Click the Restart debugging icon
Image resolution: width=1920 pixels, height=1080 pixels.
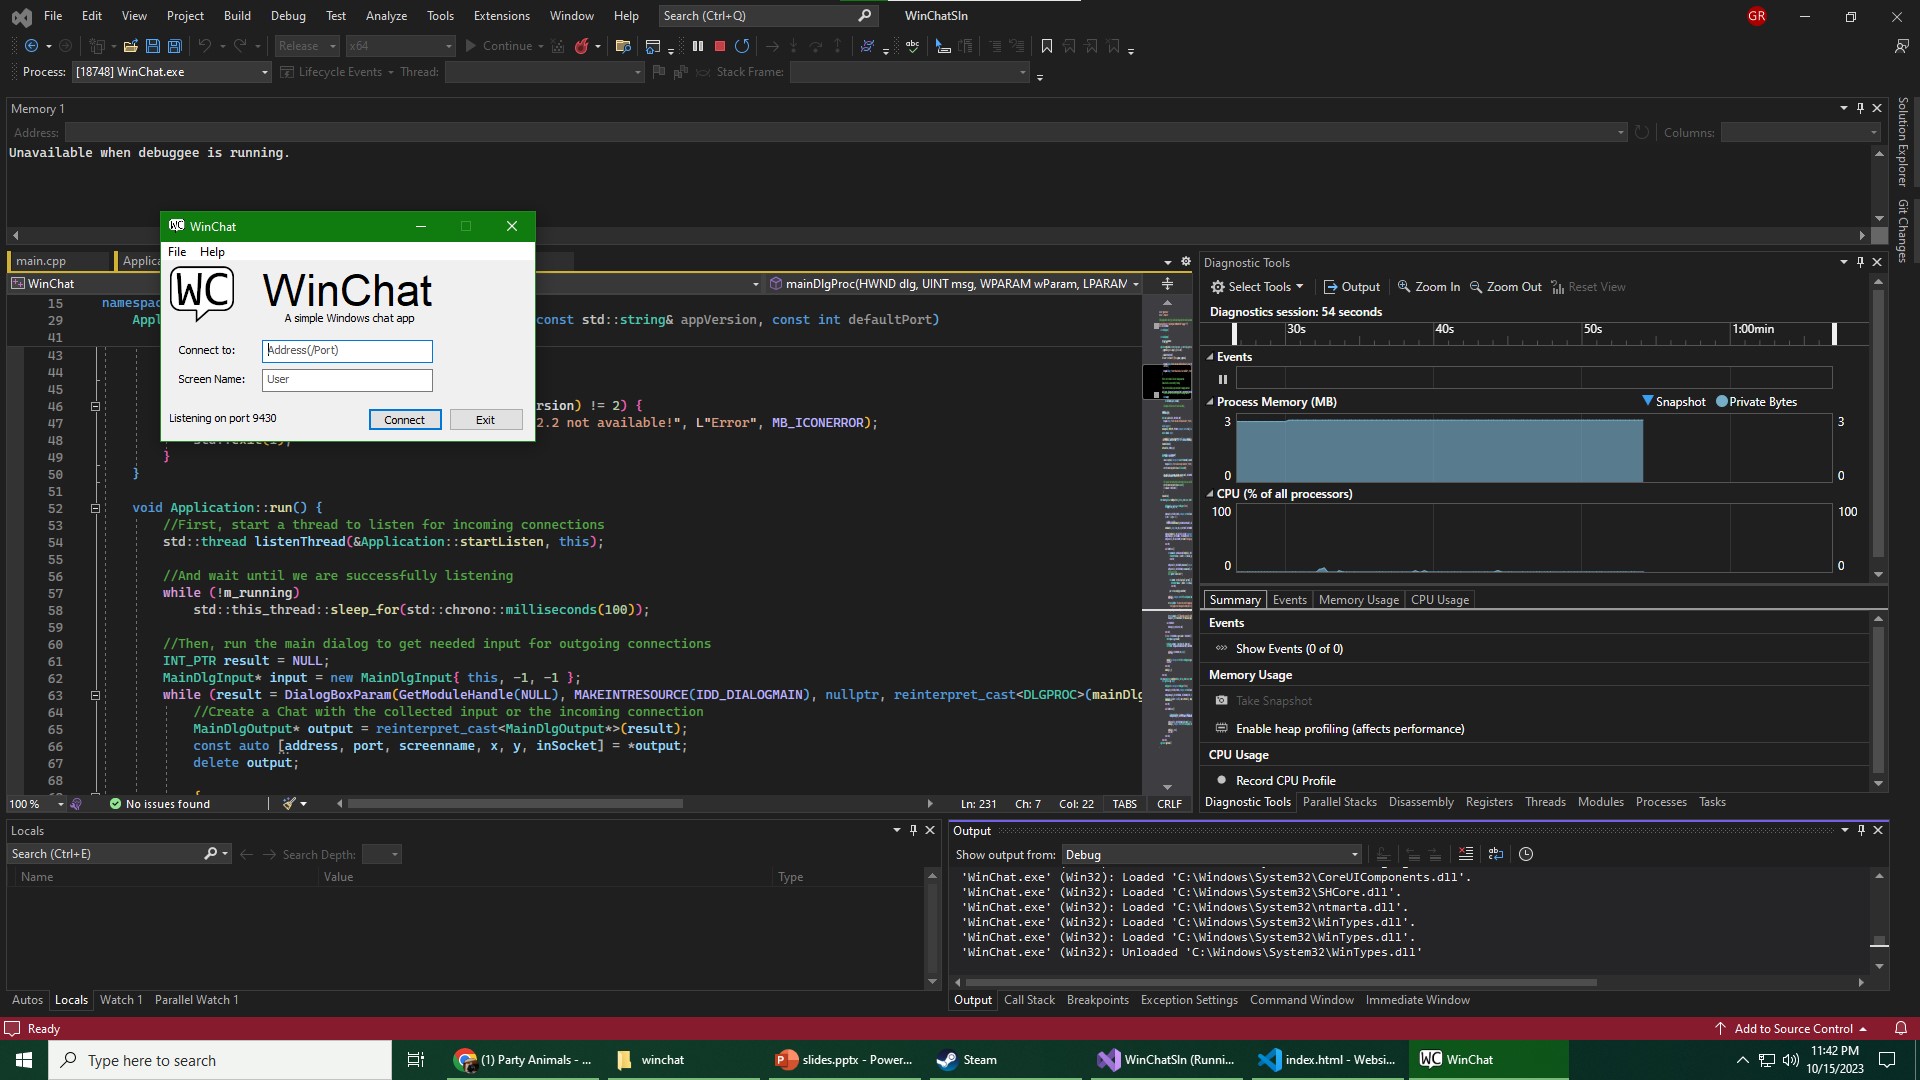742,46
